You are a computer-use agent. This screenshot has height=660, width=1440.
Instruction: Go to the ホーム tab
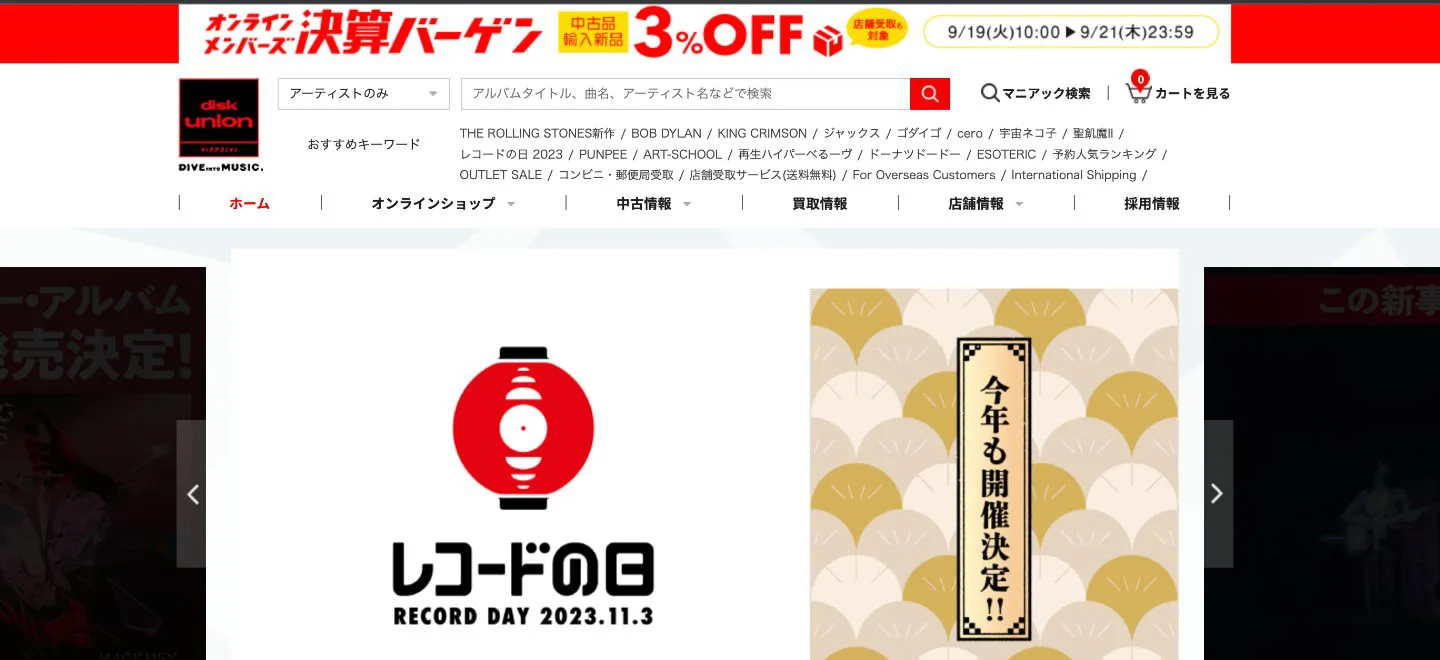click(250, 203)
